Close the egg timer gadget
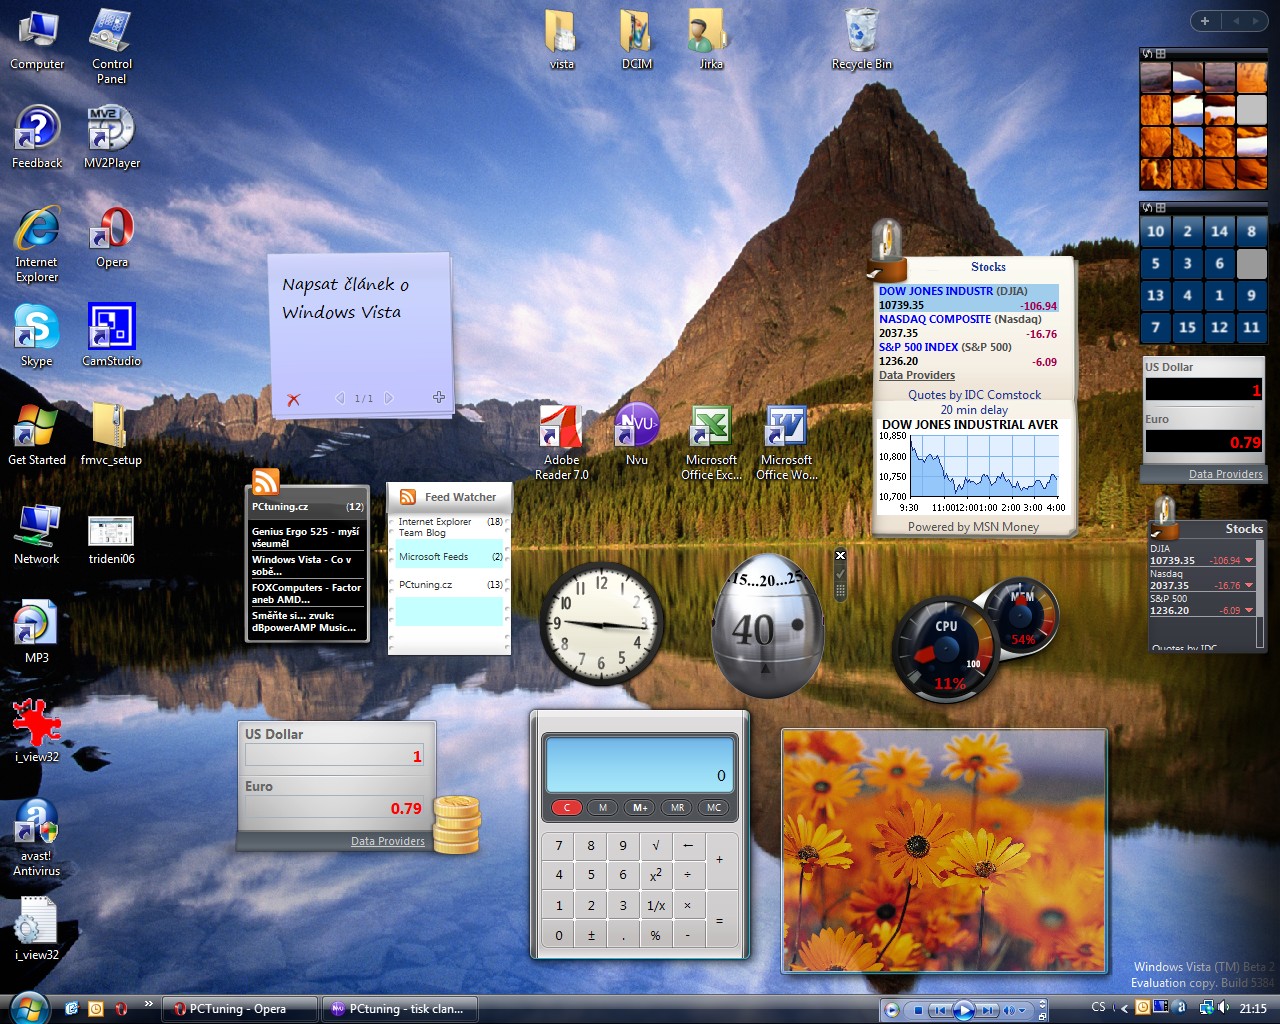The image size is (1280, 1024). (840, 555)
